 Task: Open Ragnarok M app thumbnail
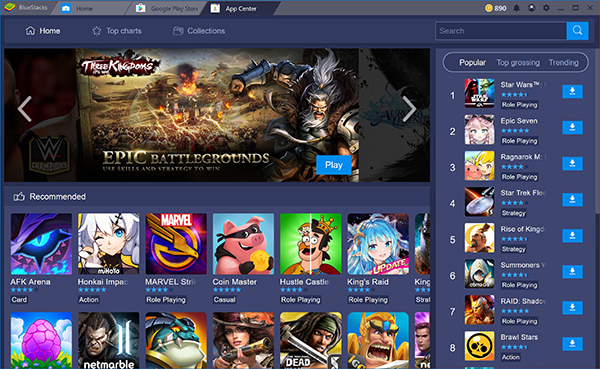(479, 165)
